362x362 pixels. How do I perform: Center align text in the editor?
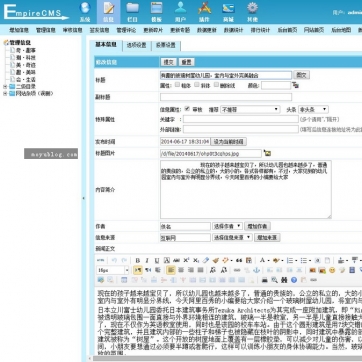(x=181, y=270)
